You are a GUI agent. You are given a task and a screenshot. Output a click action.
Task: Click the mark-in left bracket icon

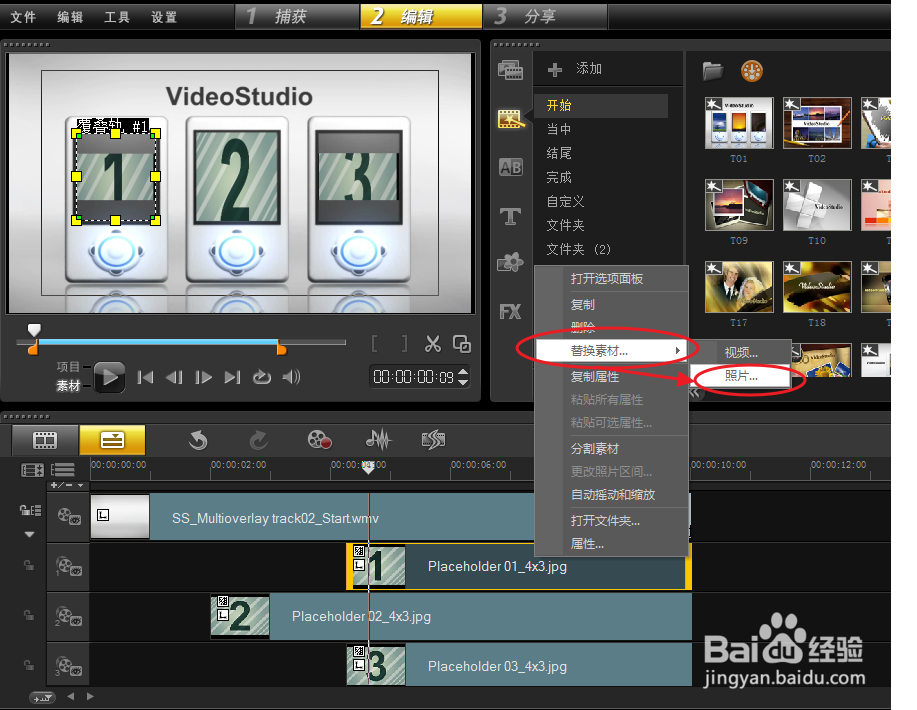[x=374, y=343]
